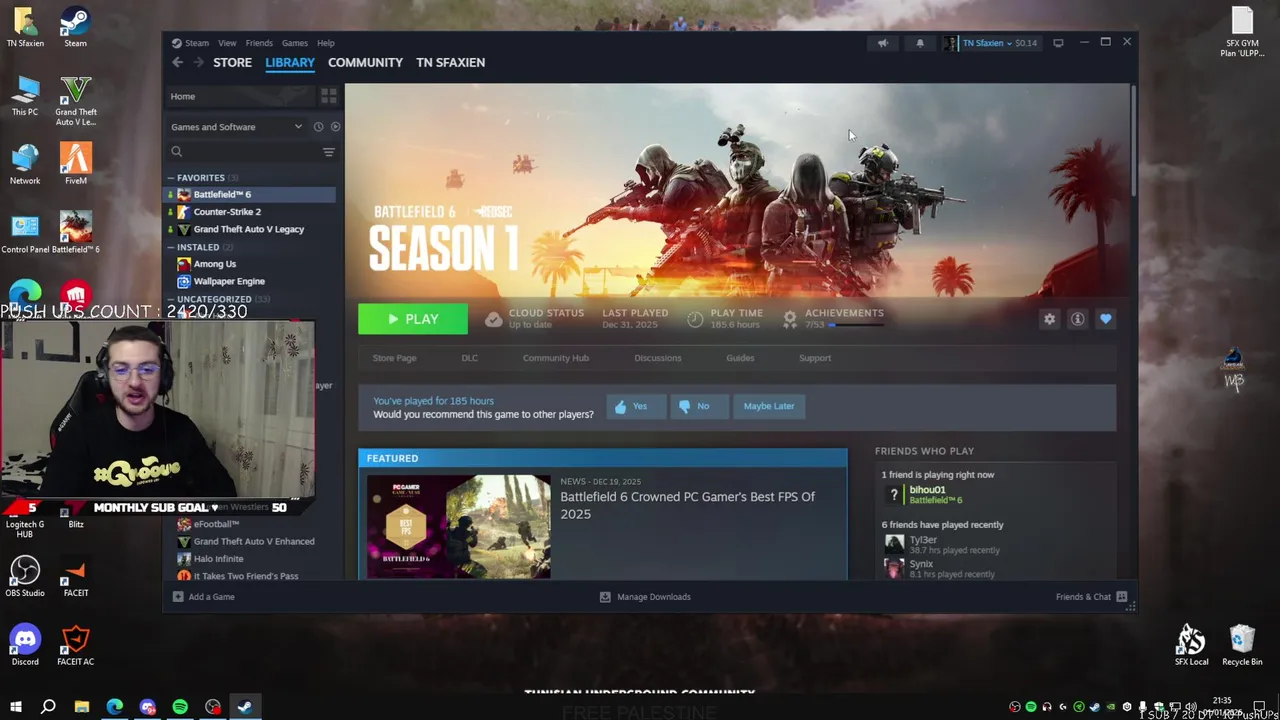Expand the Games and Software dropdown
Viewport: 1280px width, 720px height.
coord(236,127)
